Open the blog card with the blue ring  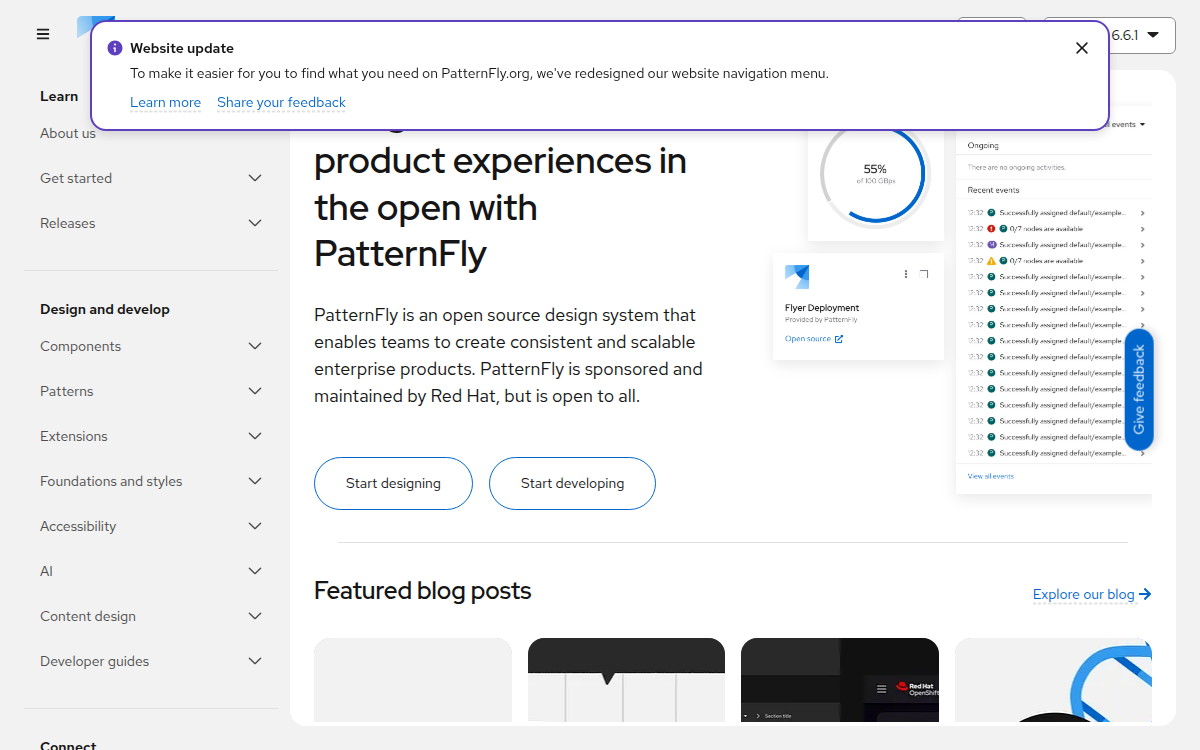tap(1053, 680)
